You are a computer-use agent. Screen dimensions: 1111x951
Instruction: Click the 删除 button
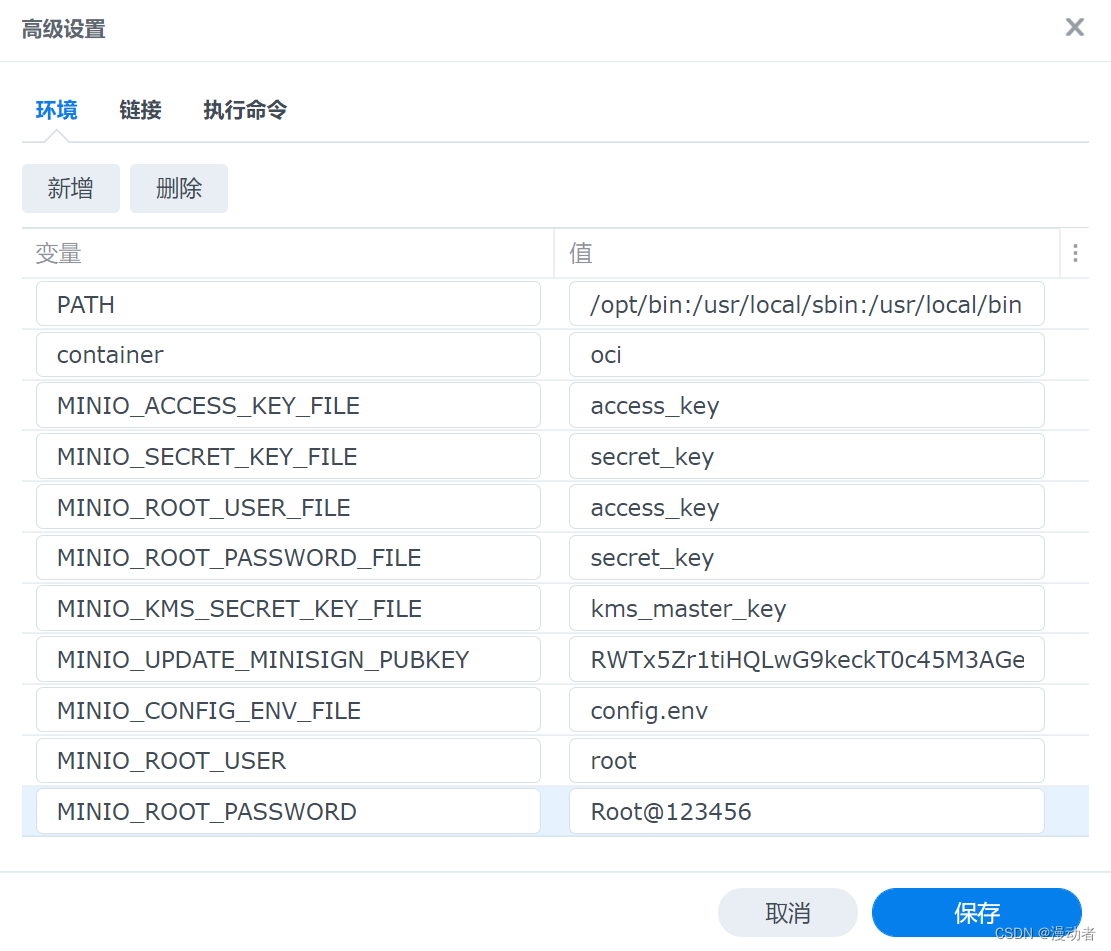178,188
